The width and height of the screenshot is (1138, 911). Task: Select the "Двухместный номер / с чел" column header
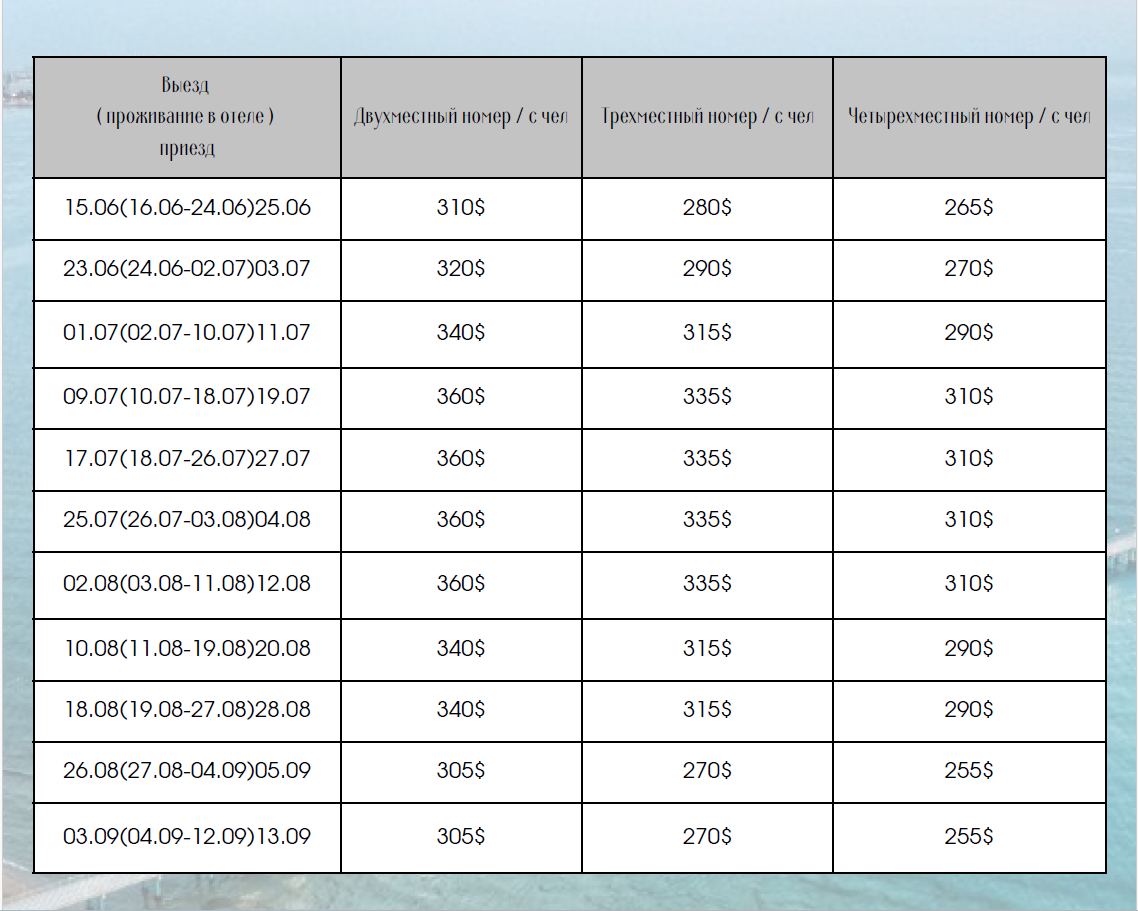click(460, 117)
